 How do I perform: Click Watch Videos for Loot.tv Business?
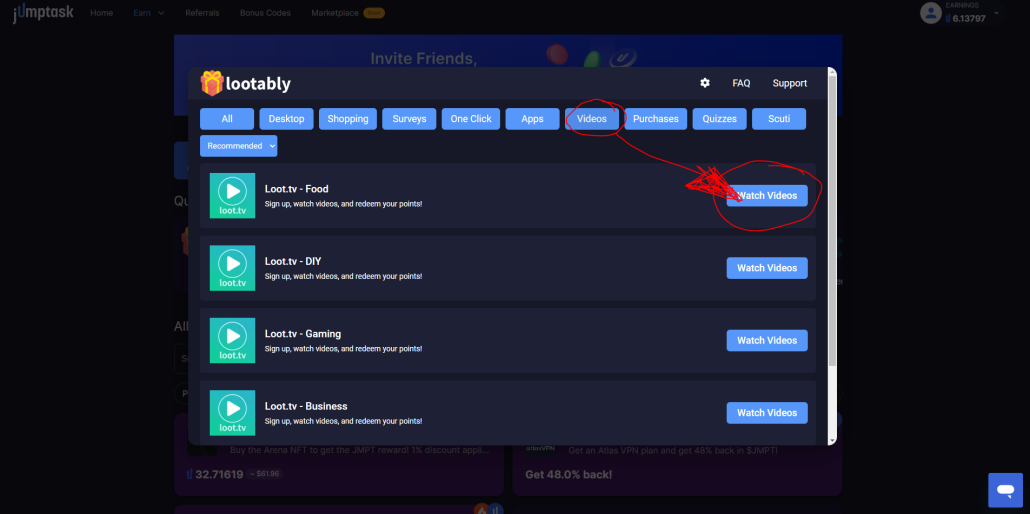(767, 413)
